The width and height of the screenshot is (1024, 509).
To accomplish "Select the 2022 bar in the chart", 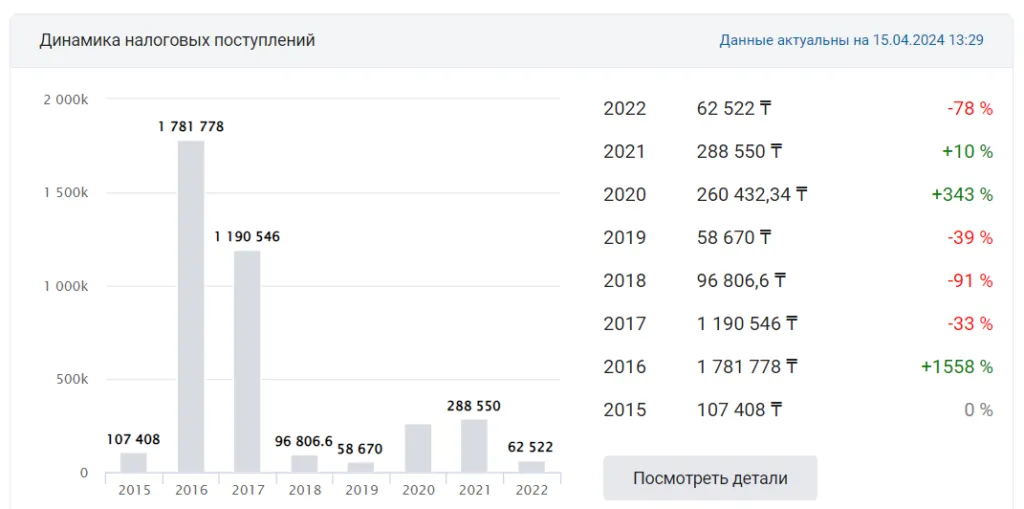I will (x=531, y=466).
